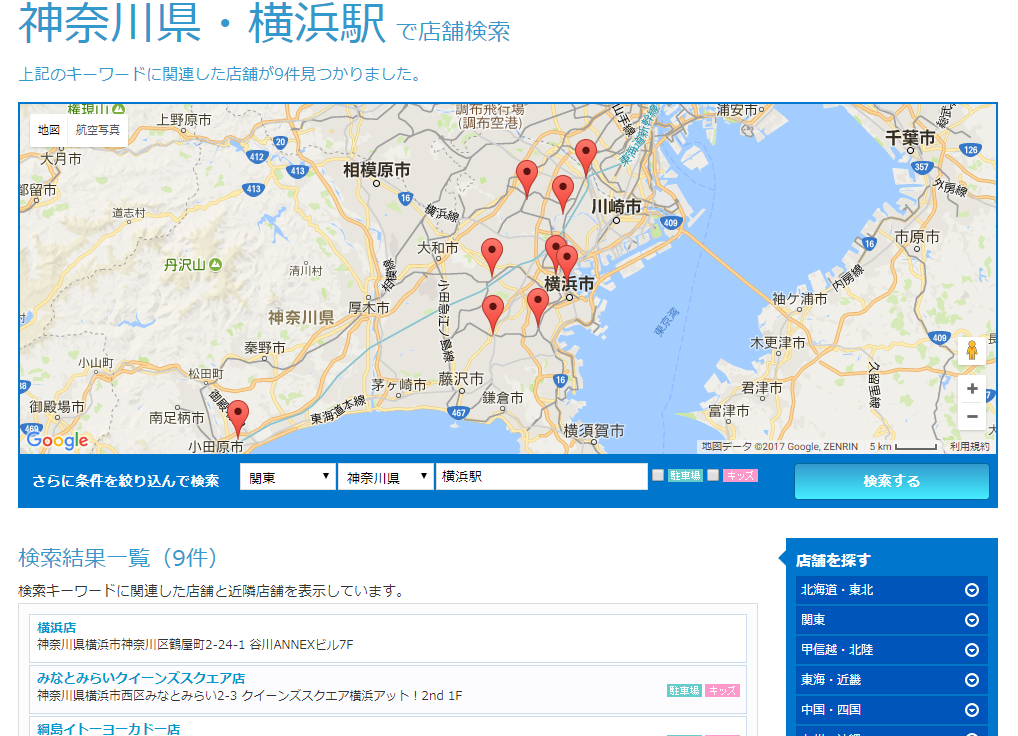
Task: Click 利用規約 link on map
Action: click(969, 447)
